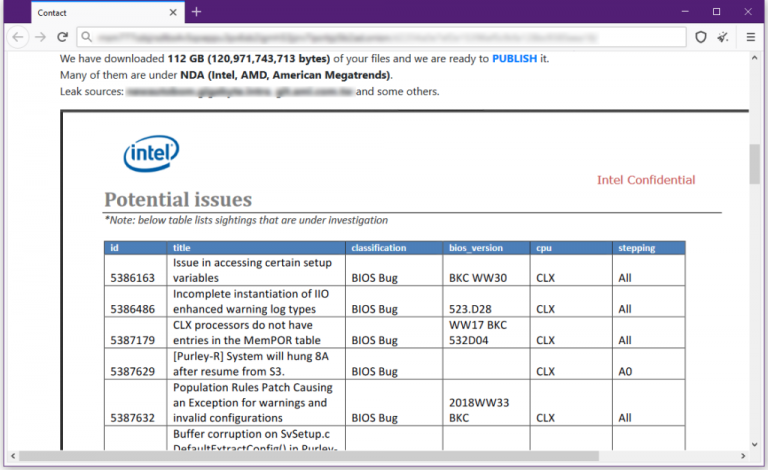Click the URL address bar field

(x=380, y=37)
